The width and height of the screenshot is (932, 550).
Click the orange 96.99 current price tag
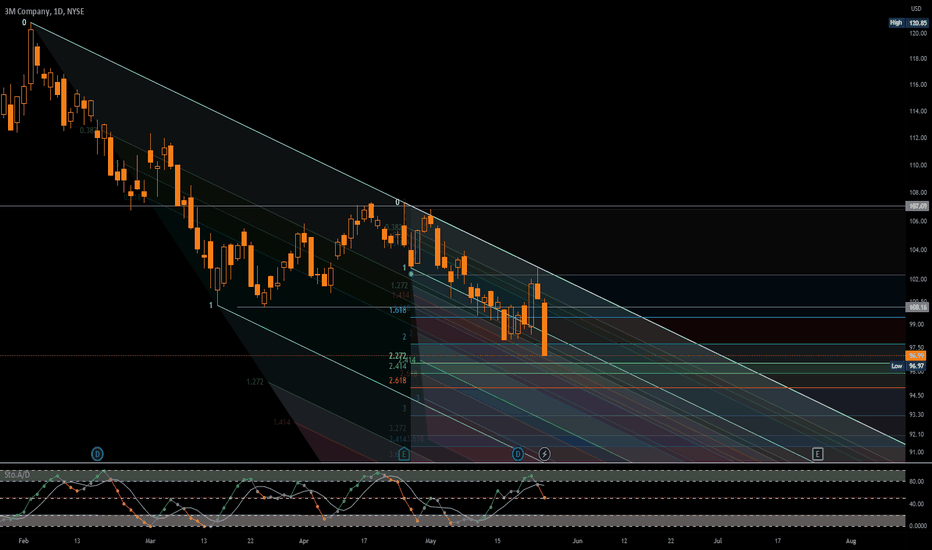point(916,356)
